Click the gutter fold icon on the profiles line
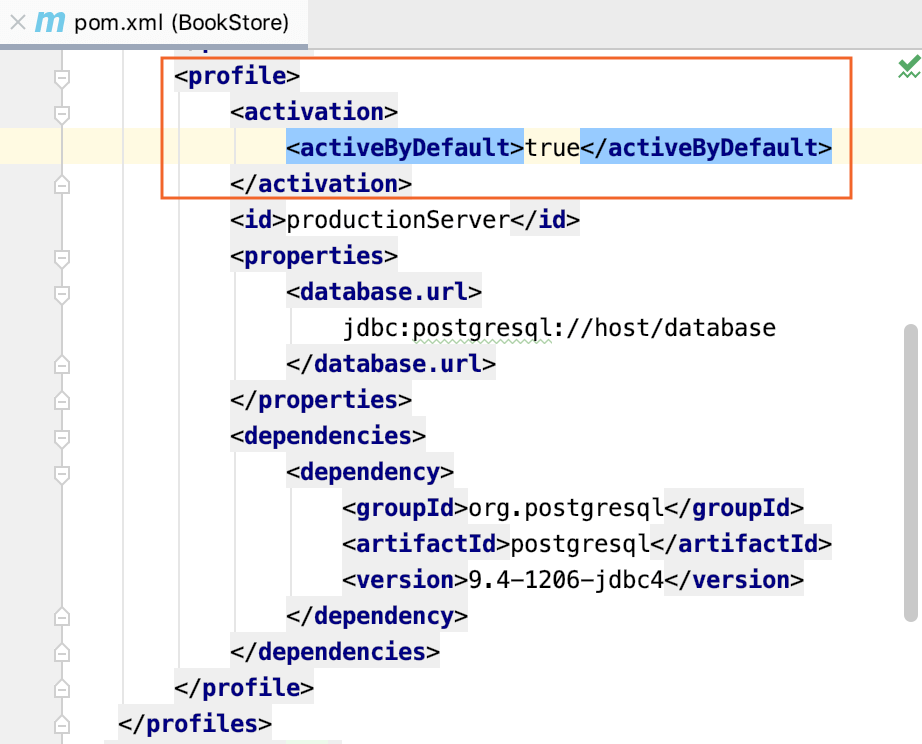Screen dimensions: 922x744 [62, 723]
